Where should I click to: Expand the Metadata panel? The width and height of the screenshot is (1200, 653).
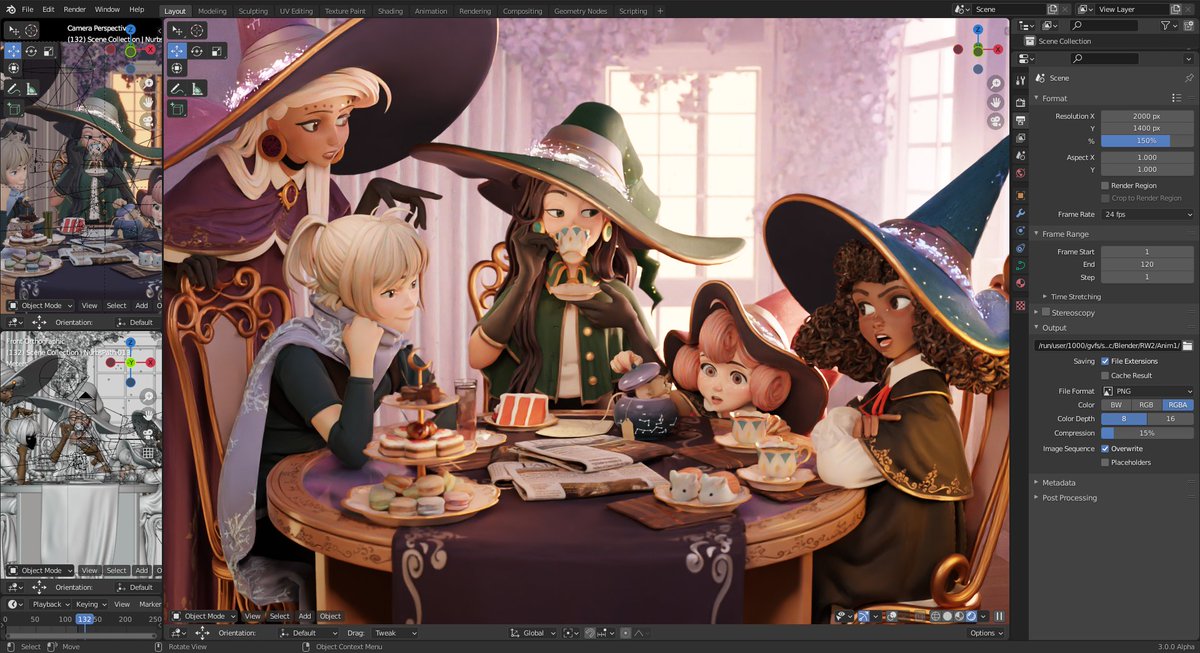1057,482
